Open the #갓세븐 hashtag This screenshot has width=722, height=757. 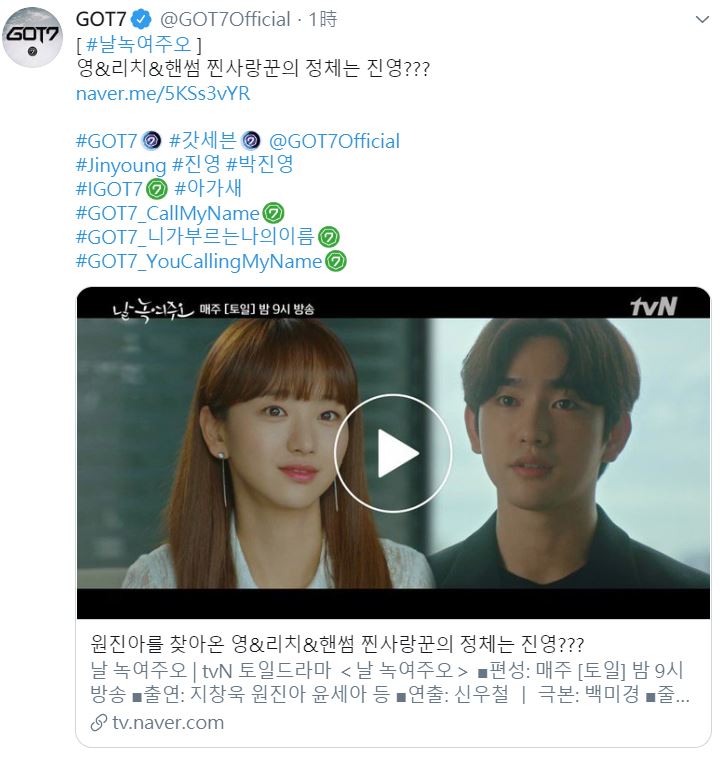pos(203,141)
